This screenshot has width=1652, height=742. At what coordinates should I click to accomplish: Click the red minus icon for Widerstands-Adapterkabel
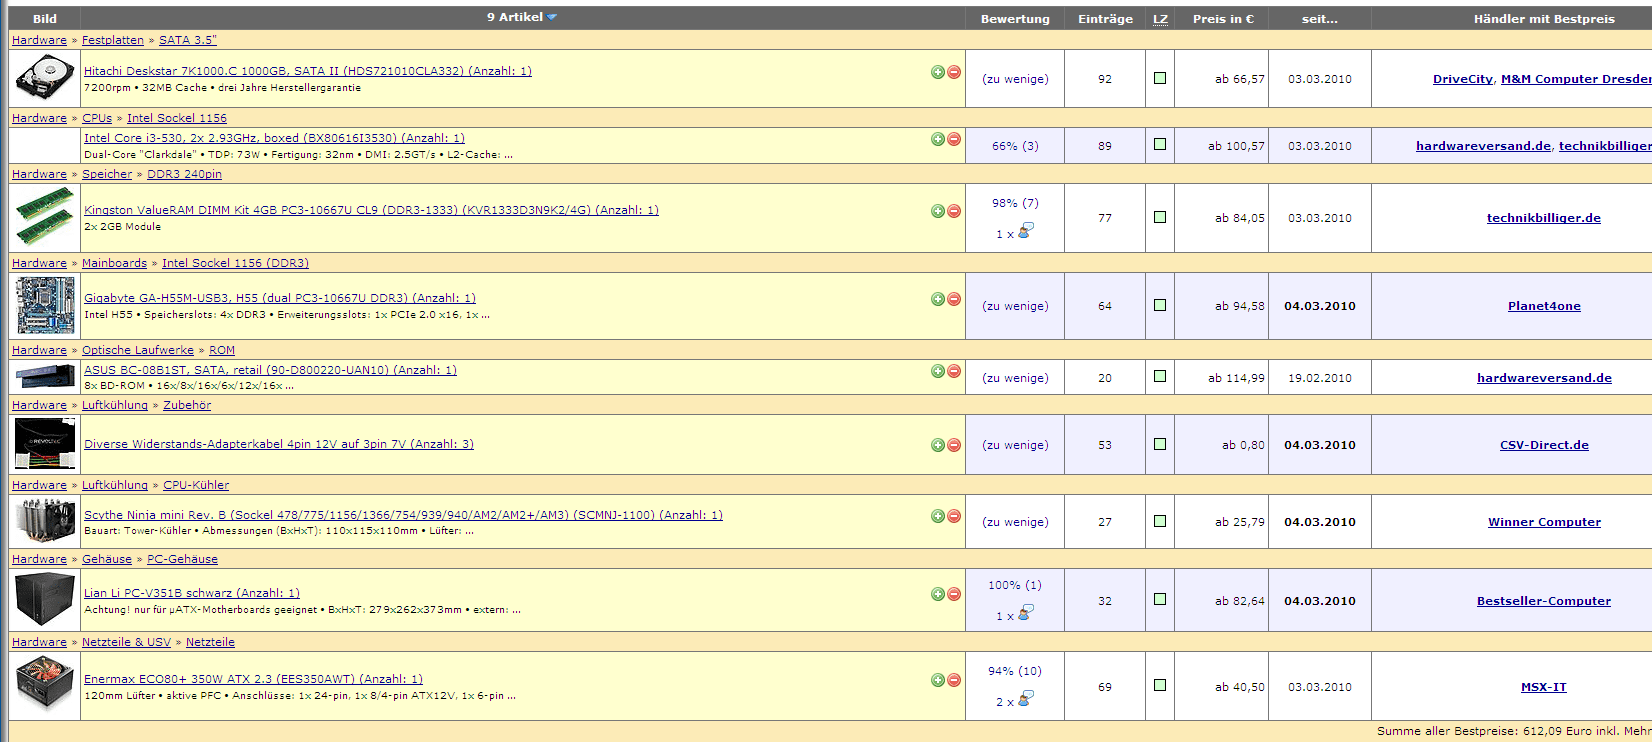[x=954, y=445]
